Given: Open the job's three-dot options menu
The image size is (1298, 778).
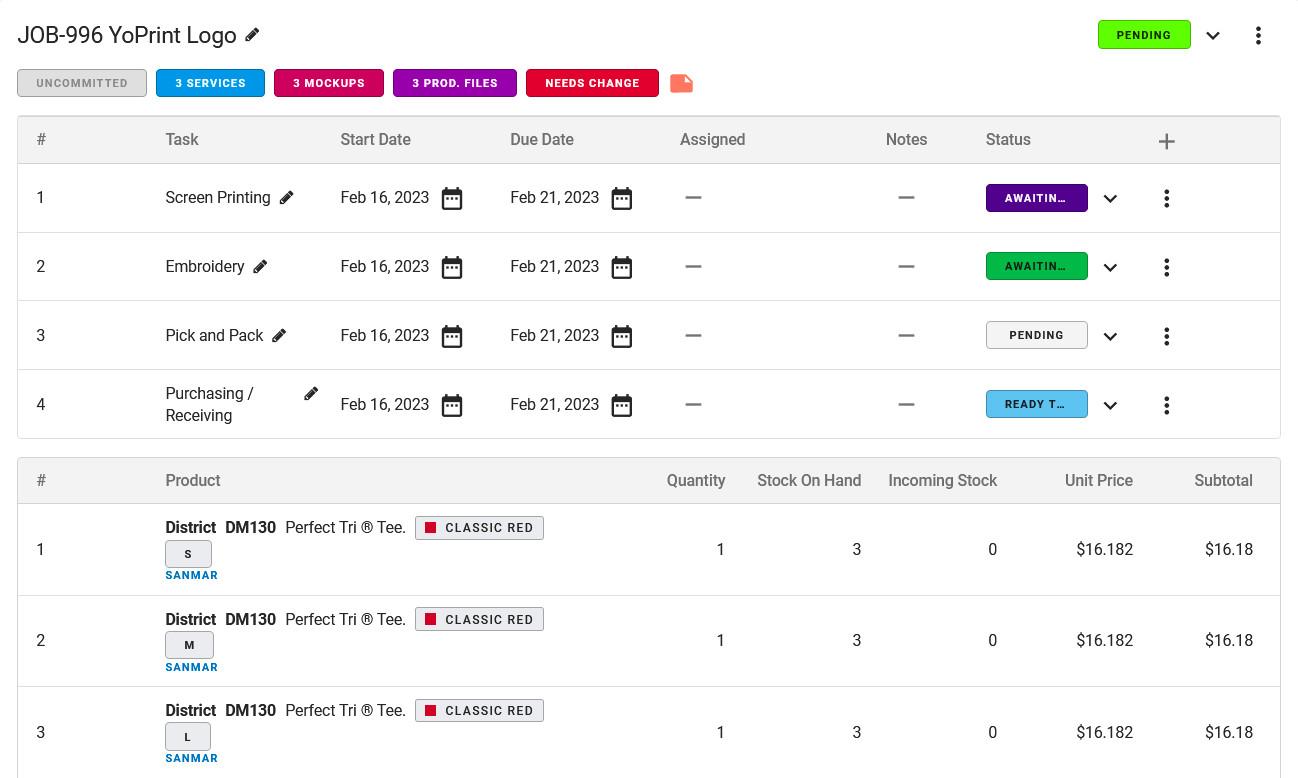Looking at the screenshot, I should (1258, 35).
